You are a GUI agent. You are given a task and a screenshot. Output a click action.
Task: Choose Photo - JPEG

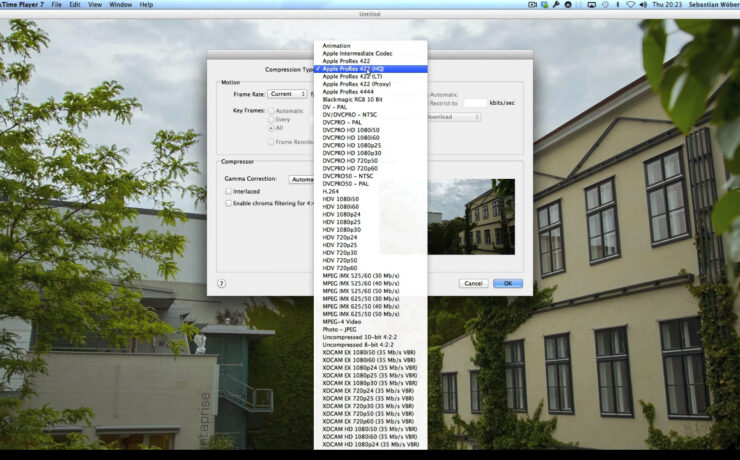tap(370, 329)
